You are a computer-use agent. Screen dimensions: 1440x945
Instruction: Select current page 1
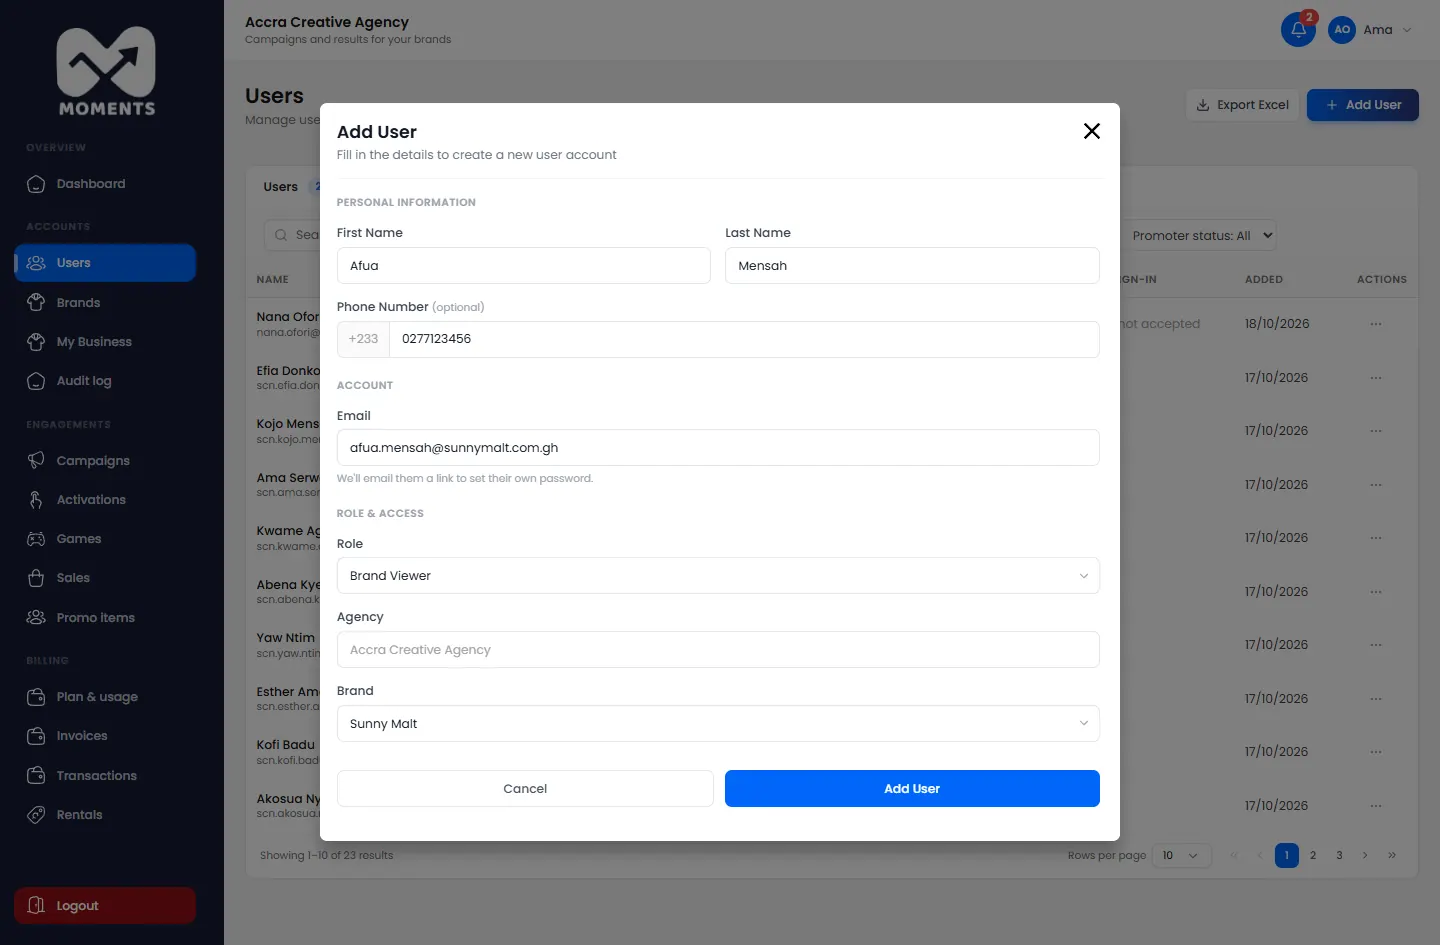(1287, 856)
